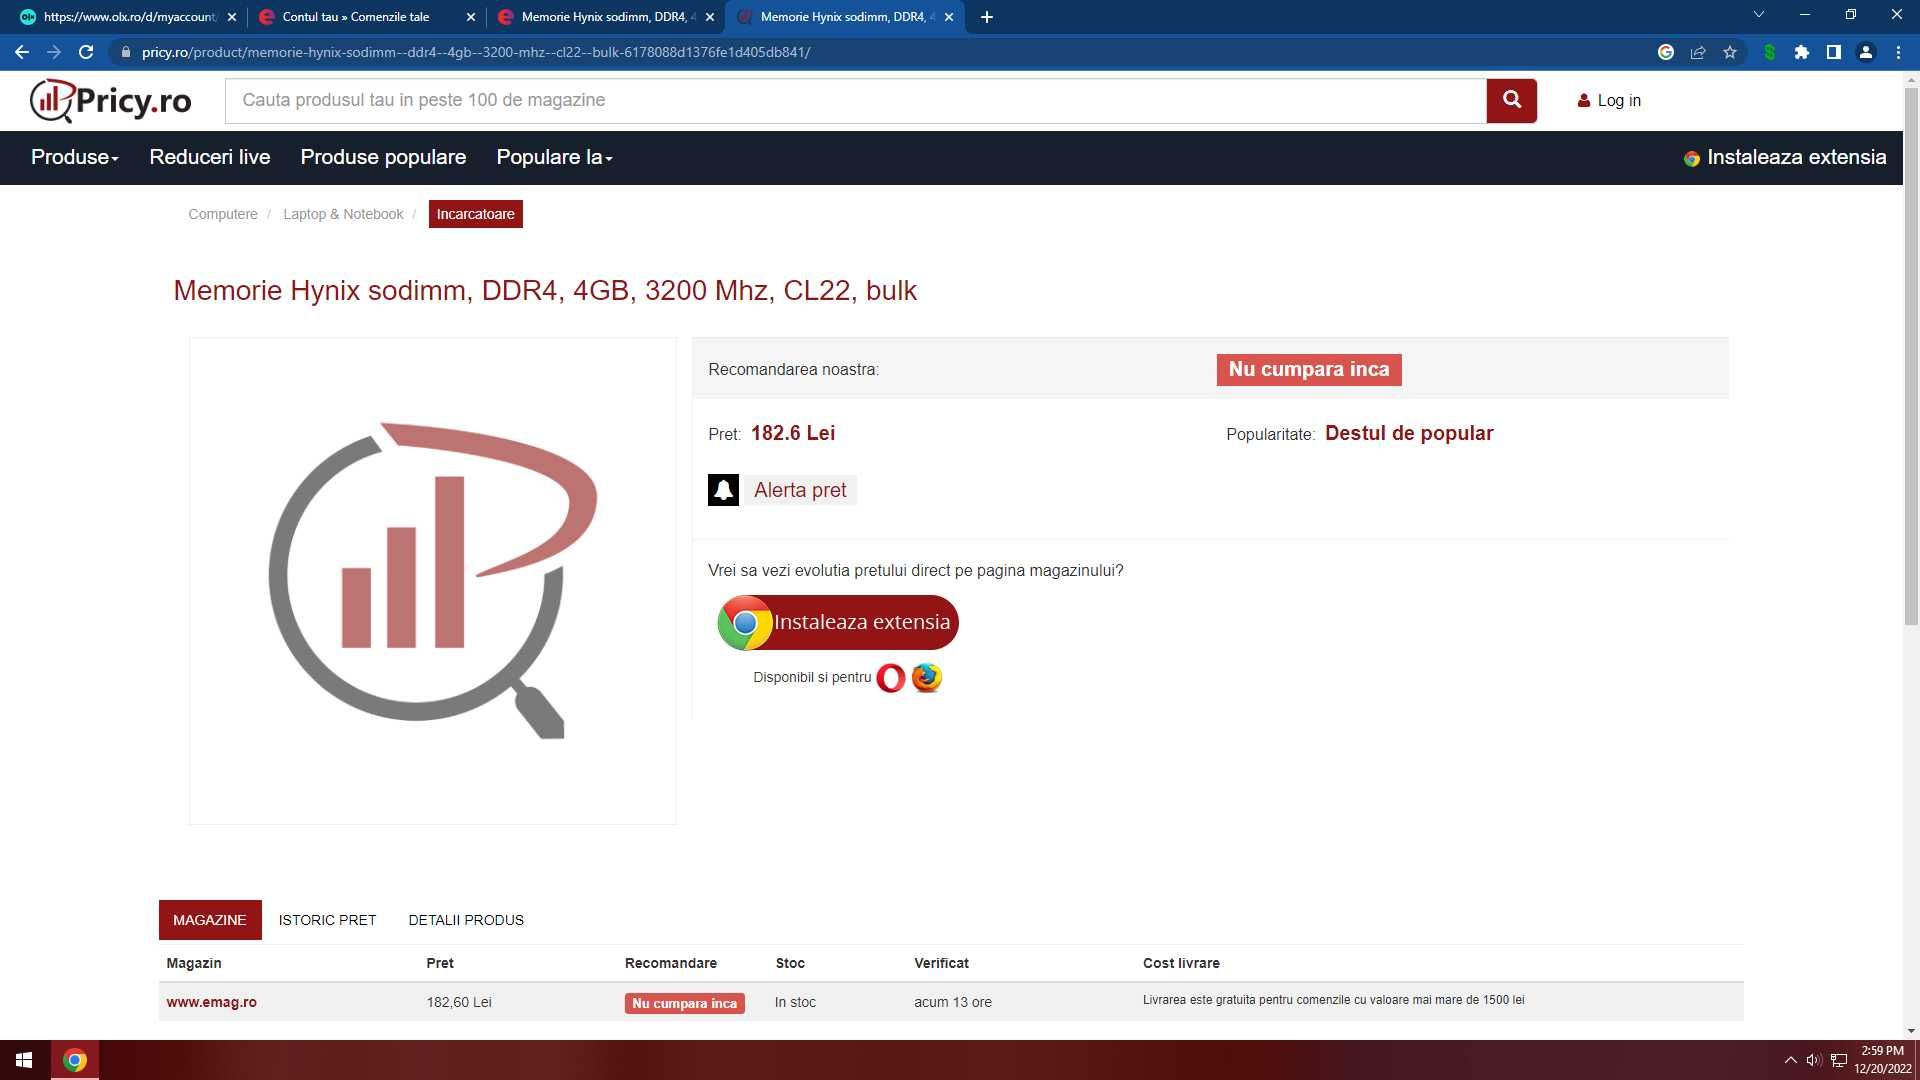The image size is (1920, 1080).
Task: Click the scrollbar down arrow
Action: pyautogui.click(x=1911, y=1031)
